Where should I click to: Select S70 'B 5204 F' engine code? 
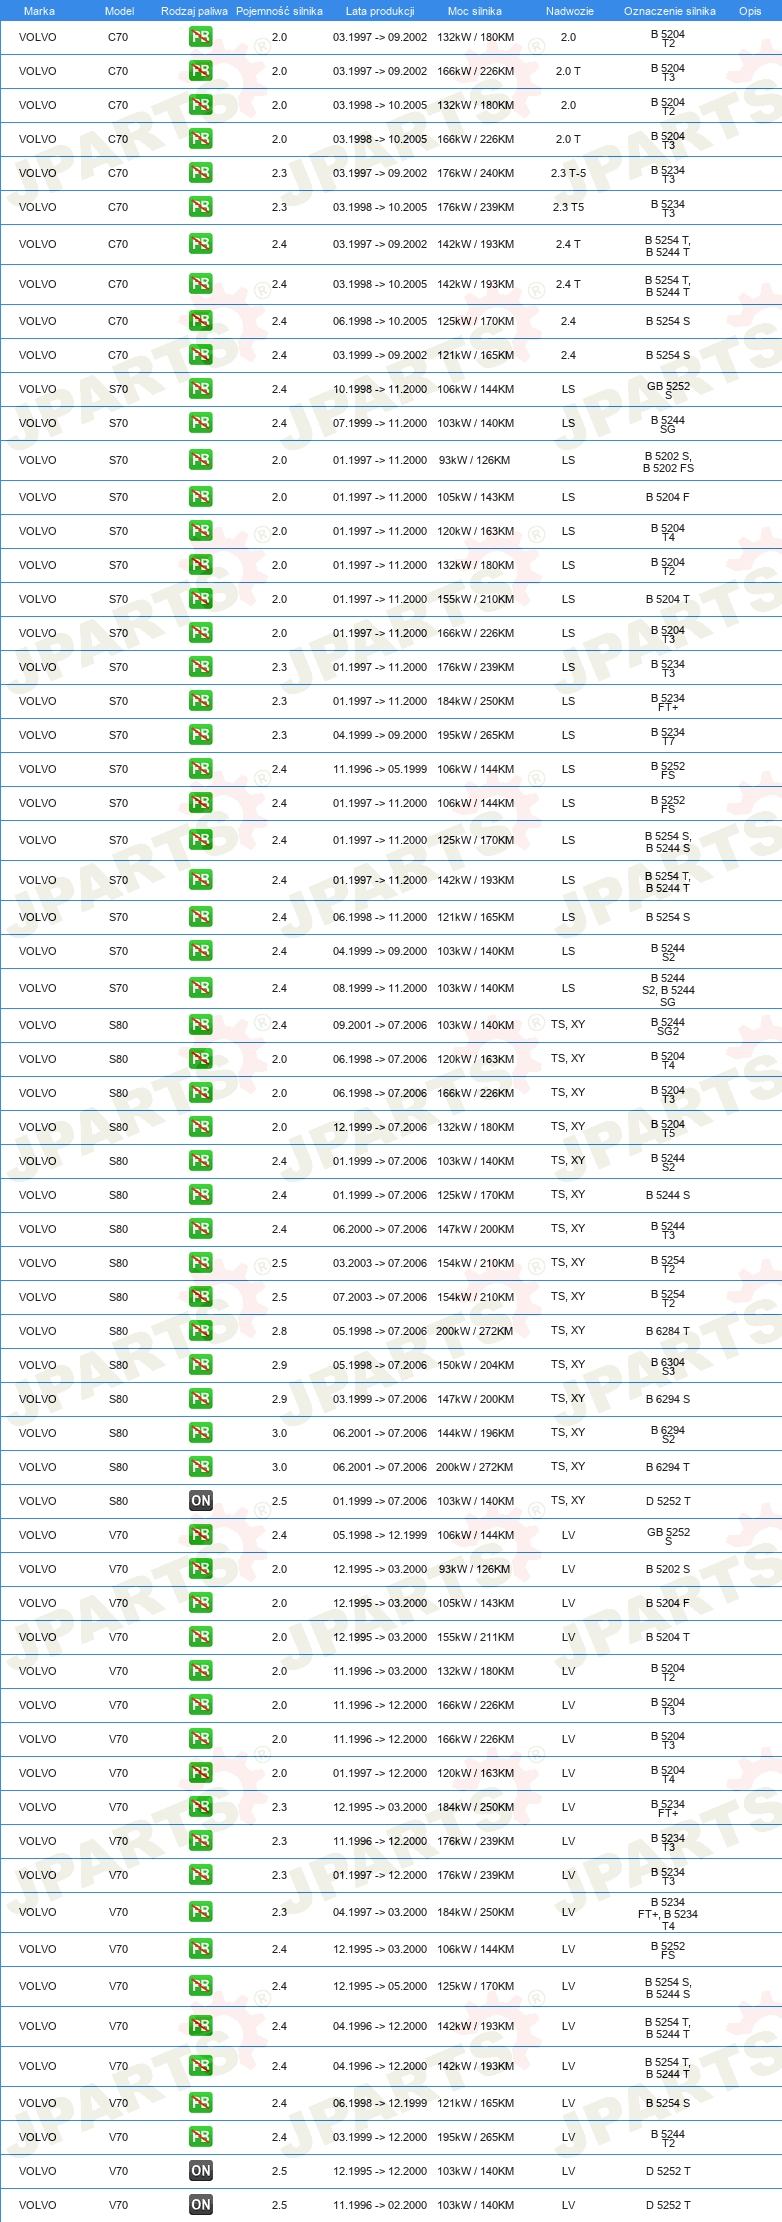pyautogui.click(x=668, y=497)
